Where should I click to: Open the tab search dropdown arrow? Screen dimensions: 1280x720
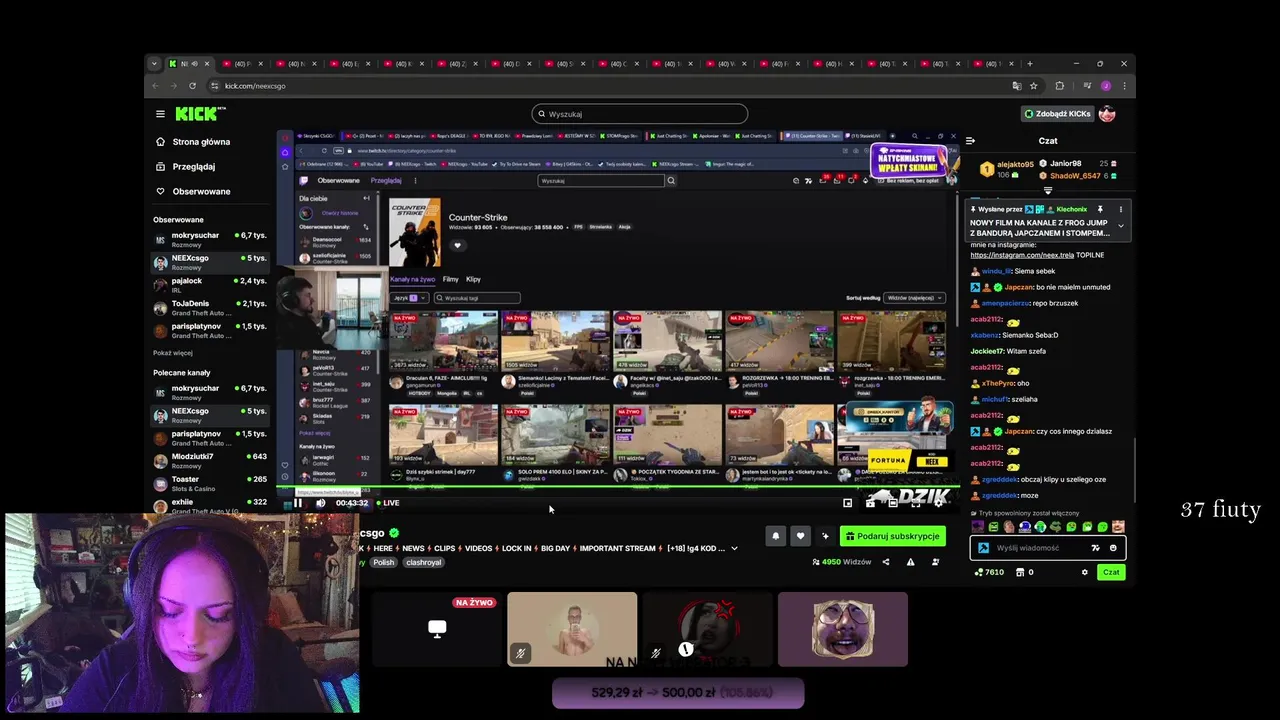[154, 64]
